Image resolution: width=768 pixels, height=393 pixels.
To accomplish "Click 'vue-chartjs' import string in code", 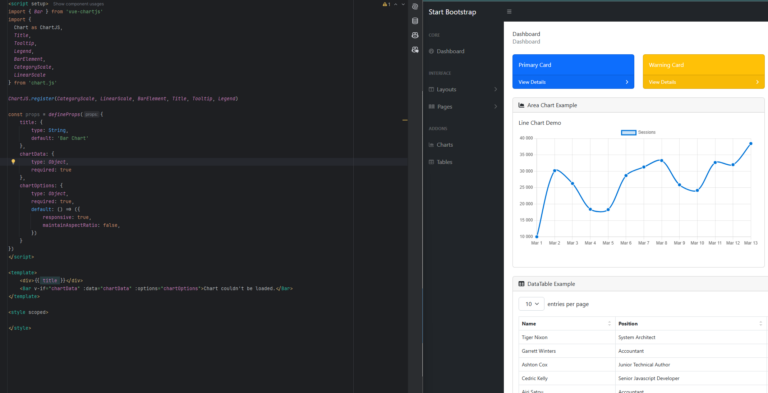I will 84,12.
